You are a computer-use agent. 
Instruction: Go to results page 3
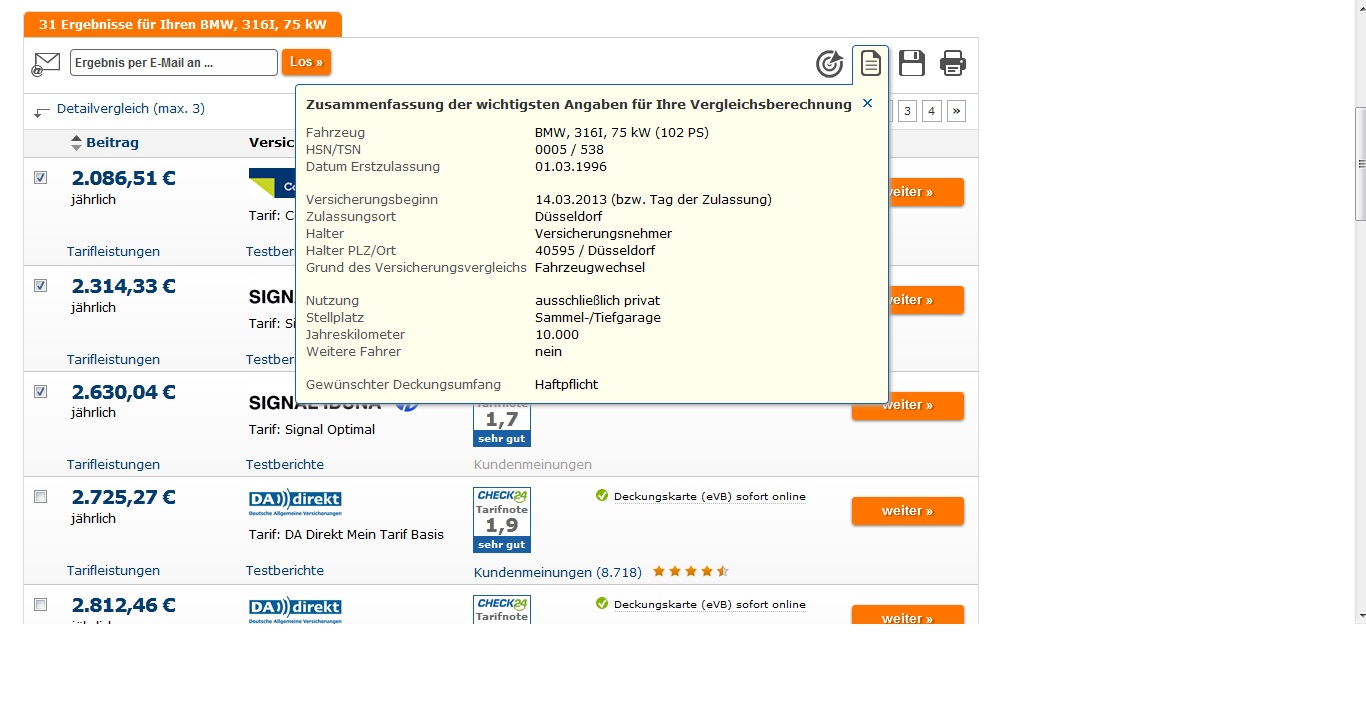[907, 111]
